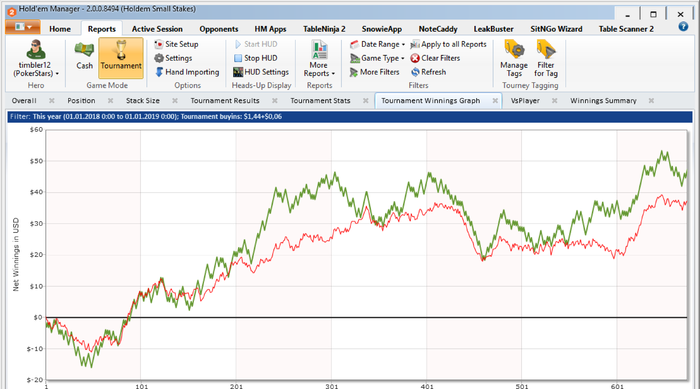The width and height of the screenshot is (700, 389).
Task: Open the Date Range filter dropdown
Action: click(x=377, y=44)
